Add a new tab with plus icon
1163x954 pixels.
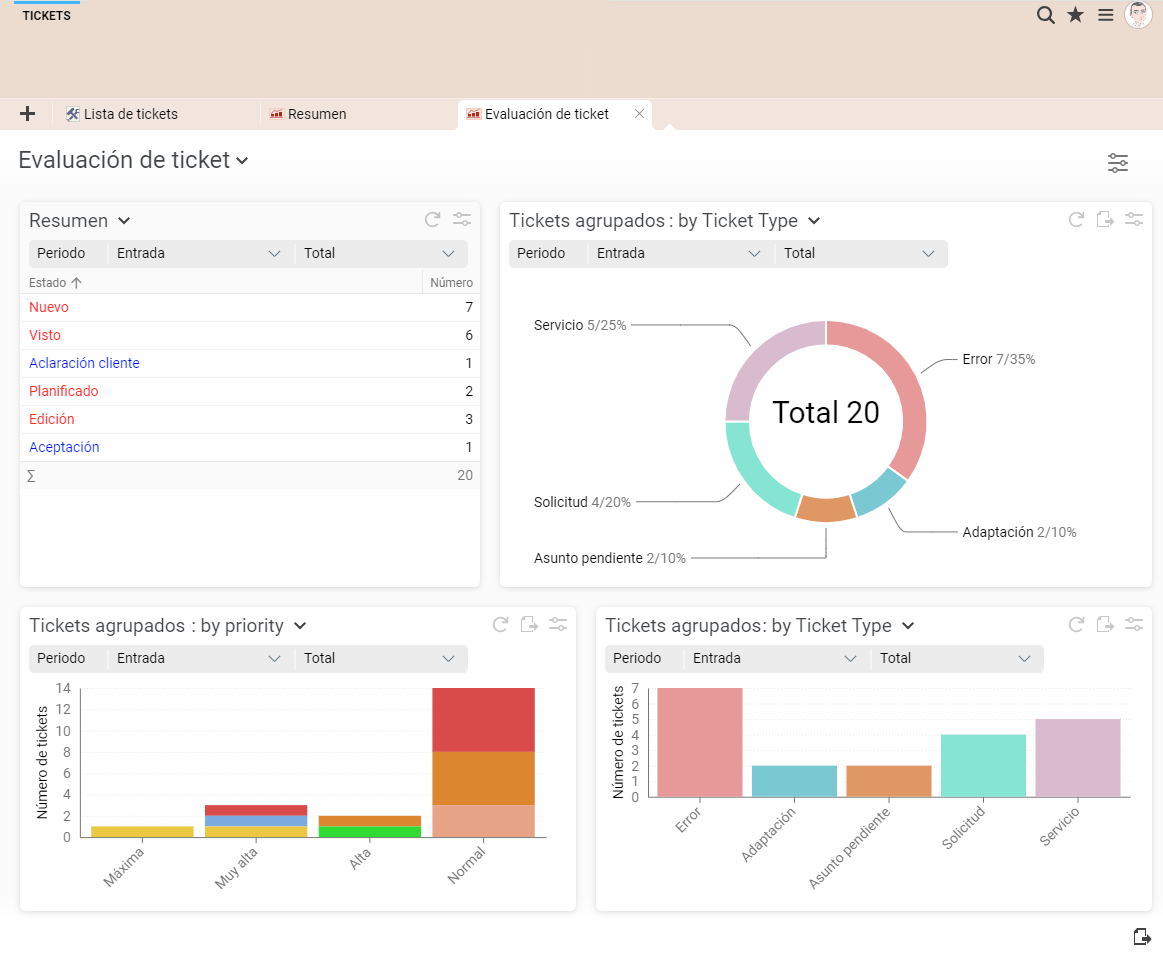tap(27, 114)
